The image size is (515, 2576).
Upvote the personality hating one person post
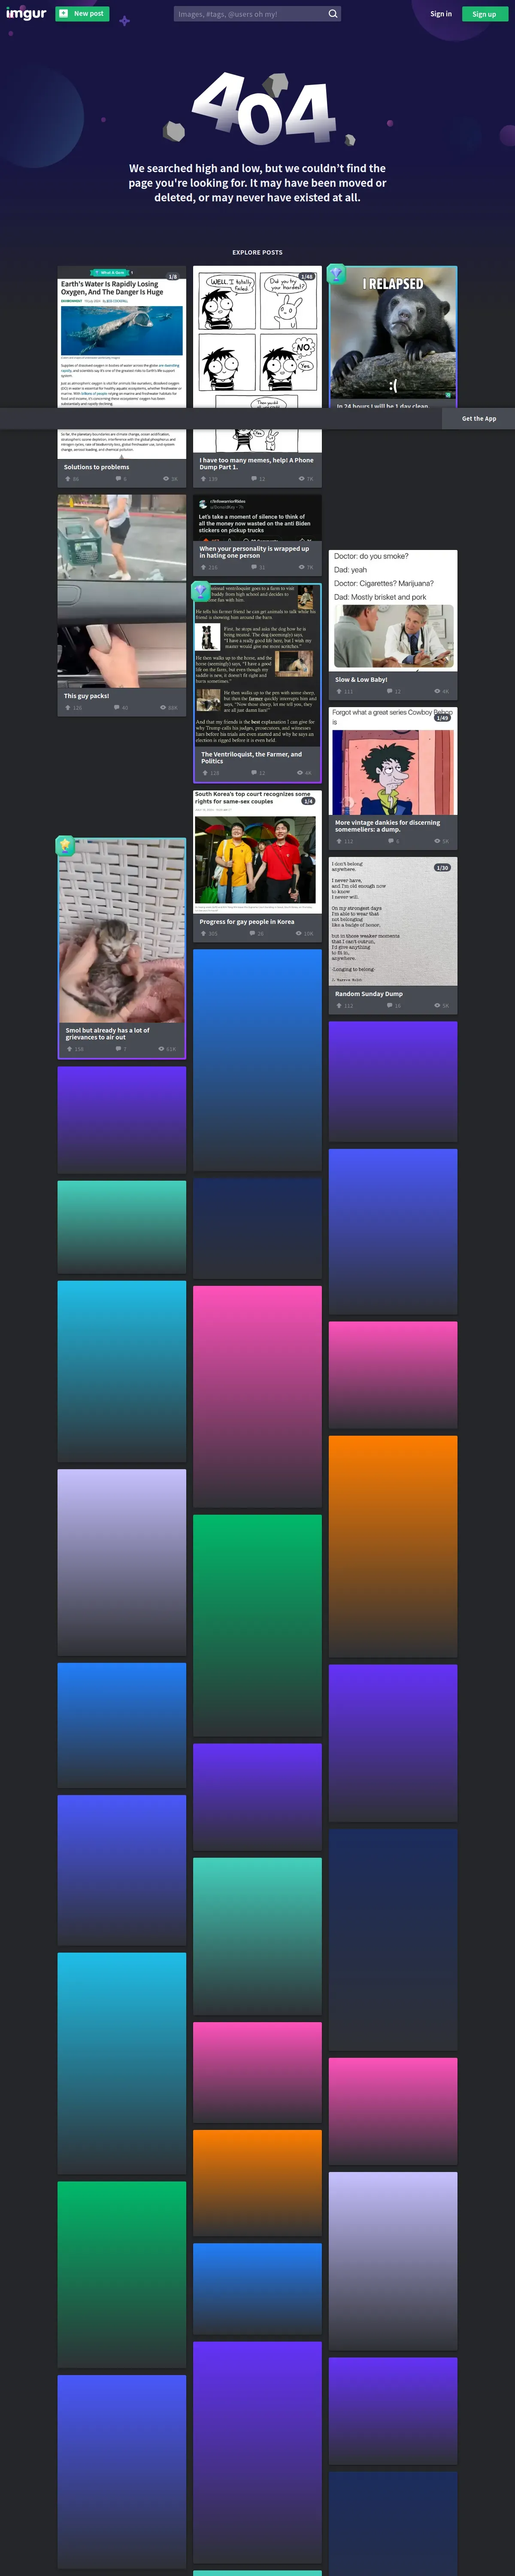point(203,567)
